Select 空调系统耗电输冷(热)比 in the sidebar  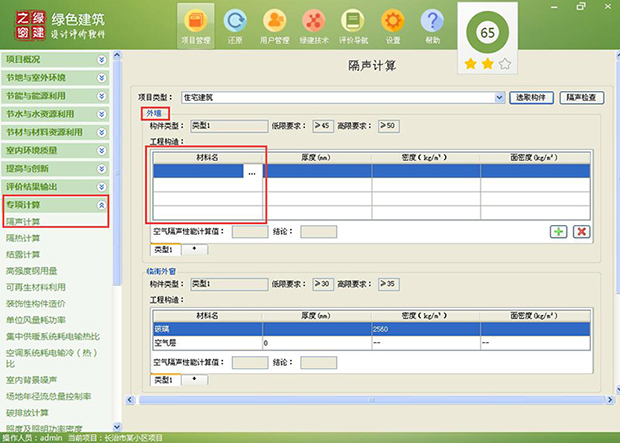(x=51, y=358)
